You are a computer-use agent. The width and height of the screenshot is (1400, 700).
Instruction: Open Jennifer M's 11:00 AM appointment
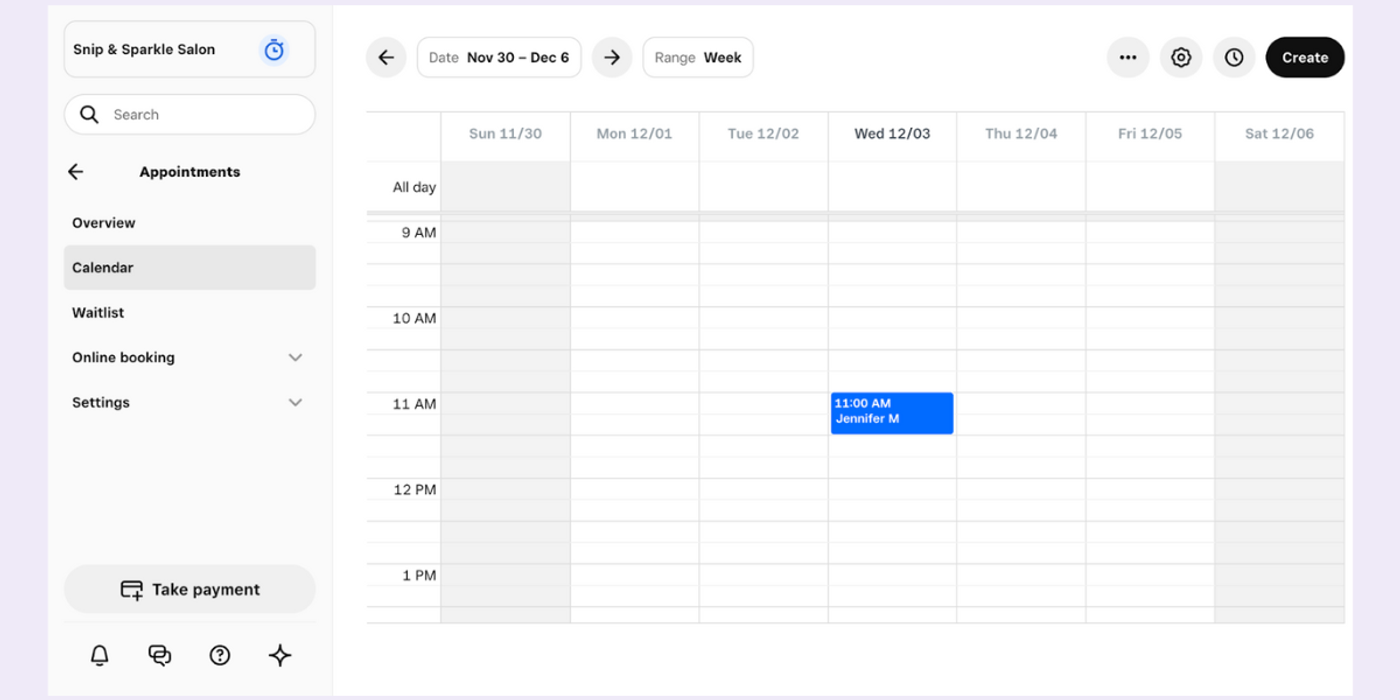891,413
